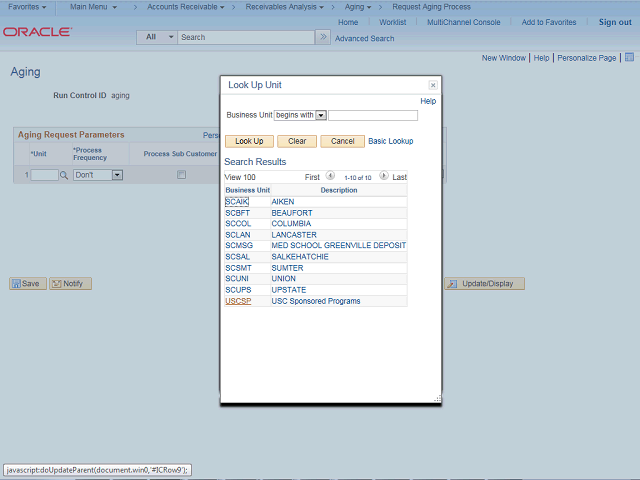Click Add to Favorites
Viewport: 640px width, 480px height.
(549, 22)
